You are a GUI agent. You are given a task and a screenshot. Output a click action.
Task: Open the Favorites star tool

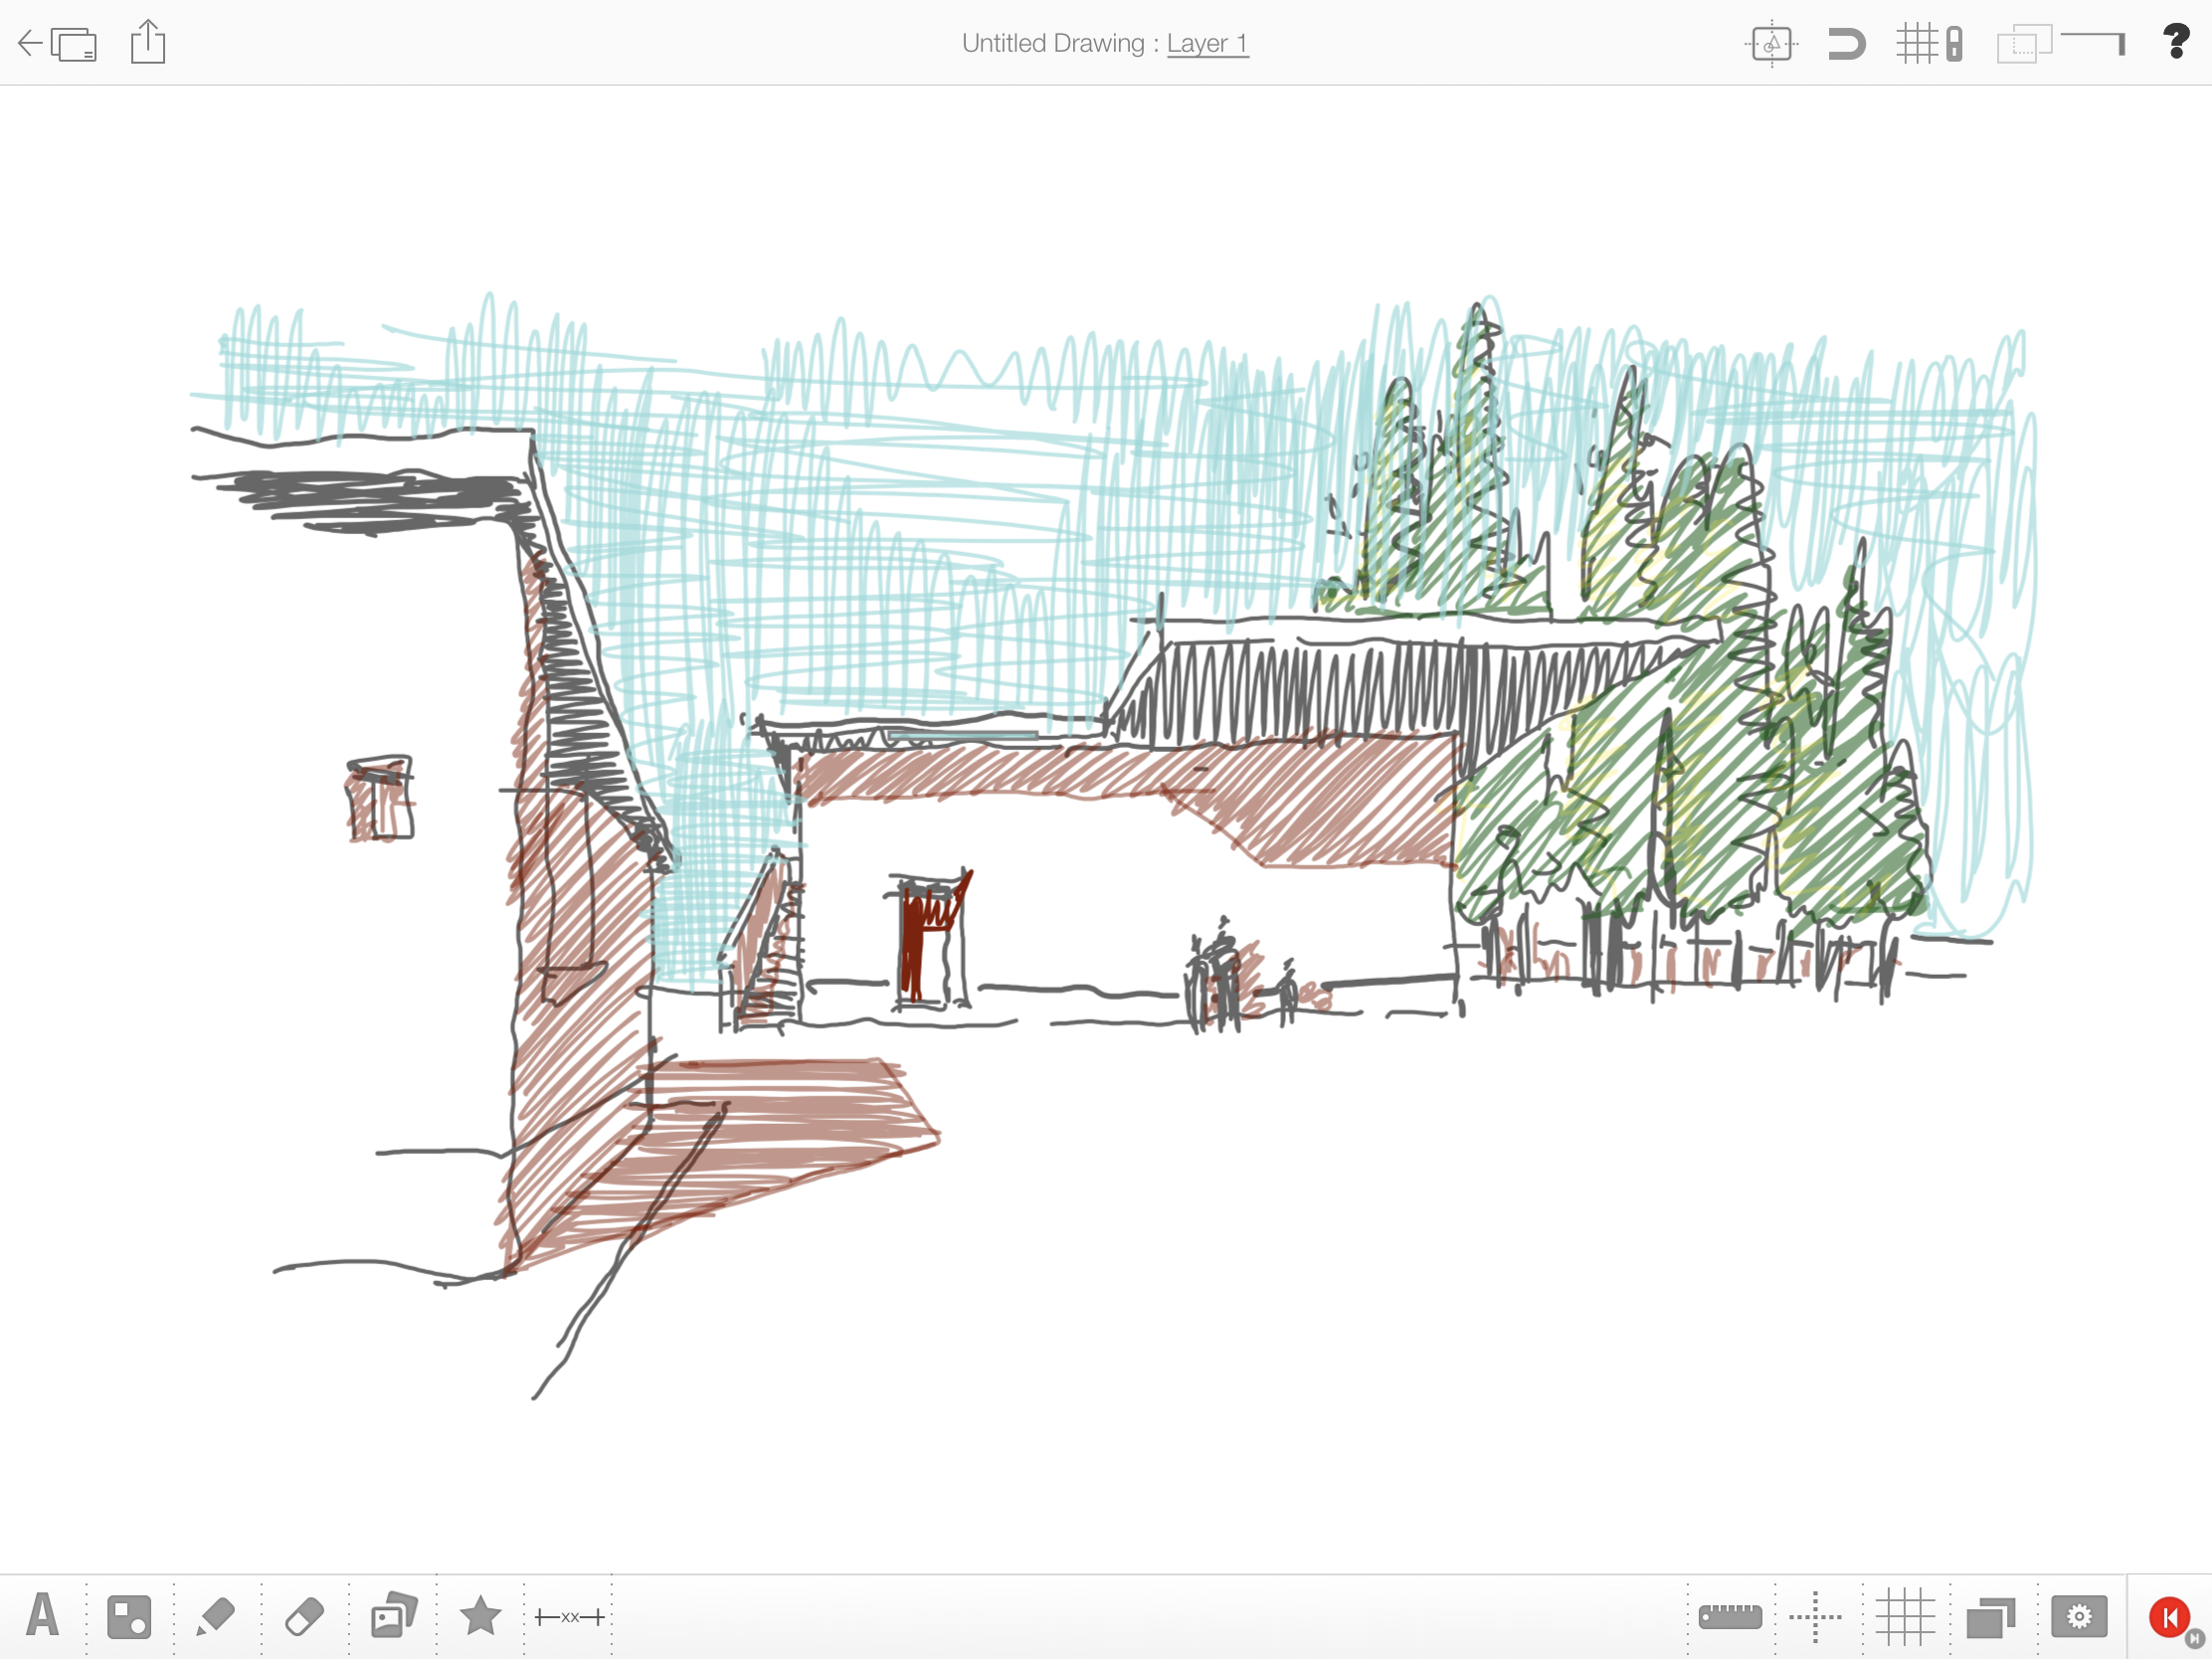tap(480, 1615)
